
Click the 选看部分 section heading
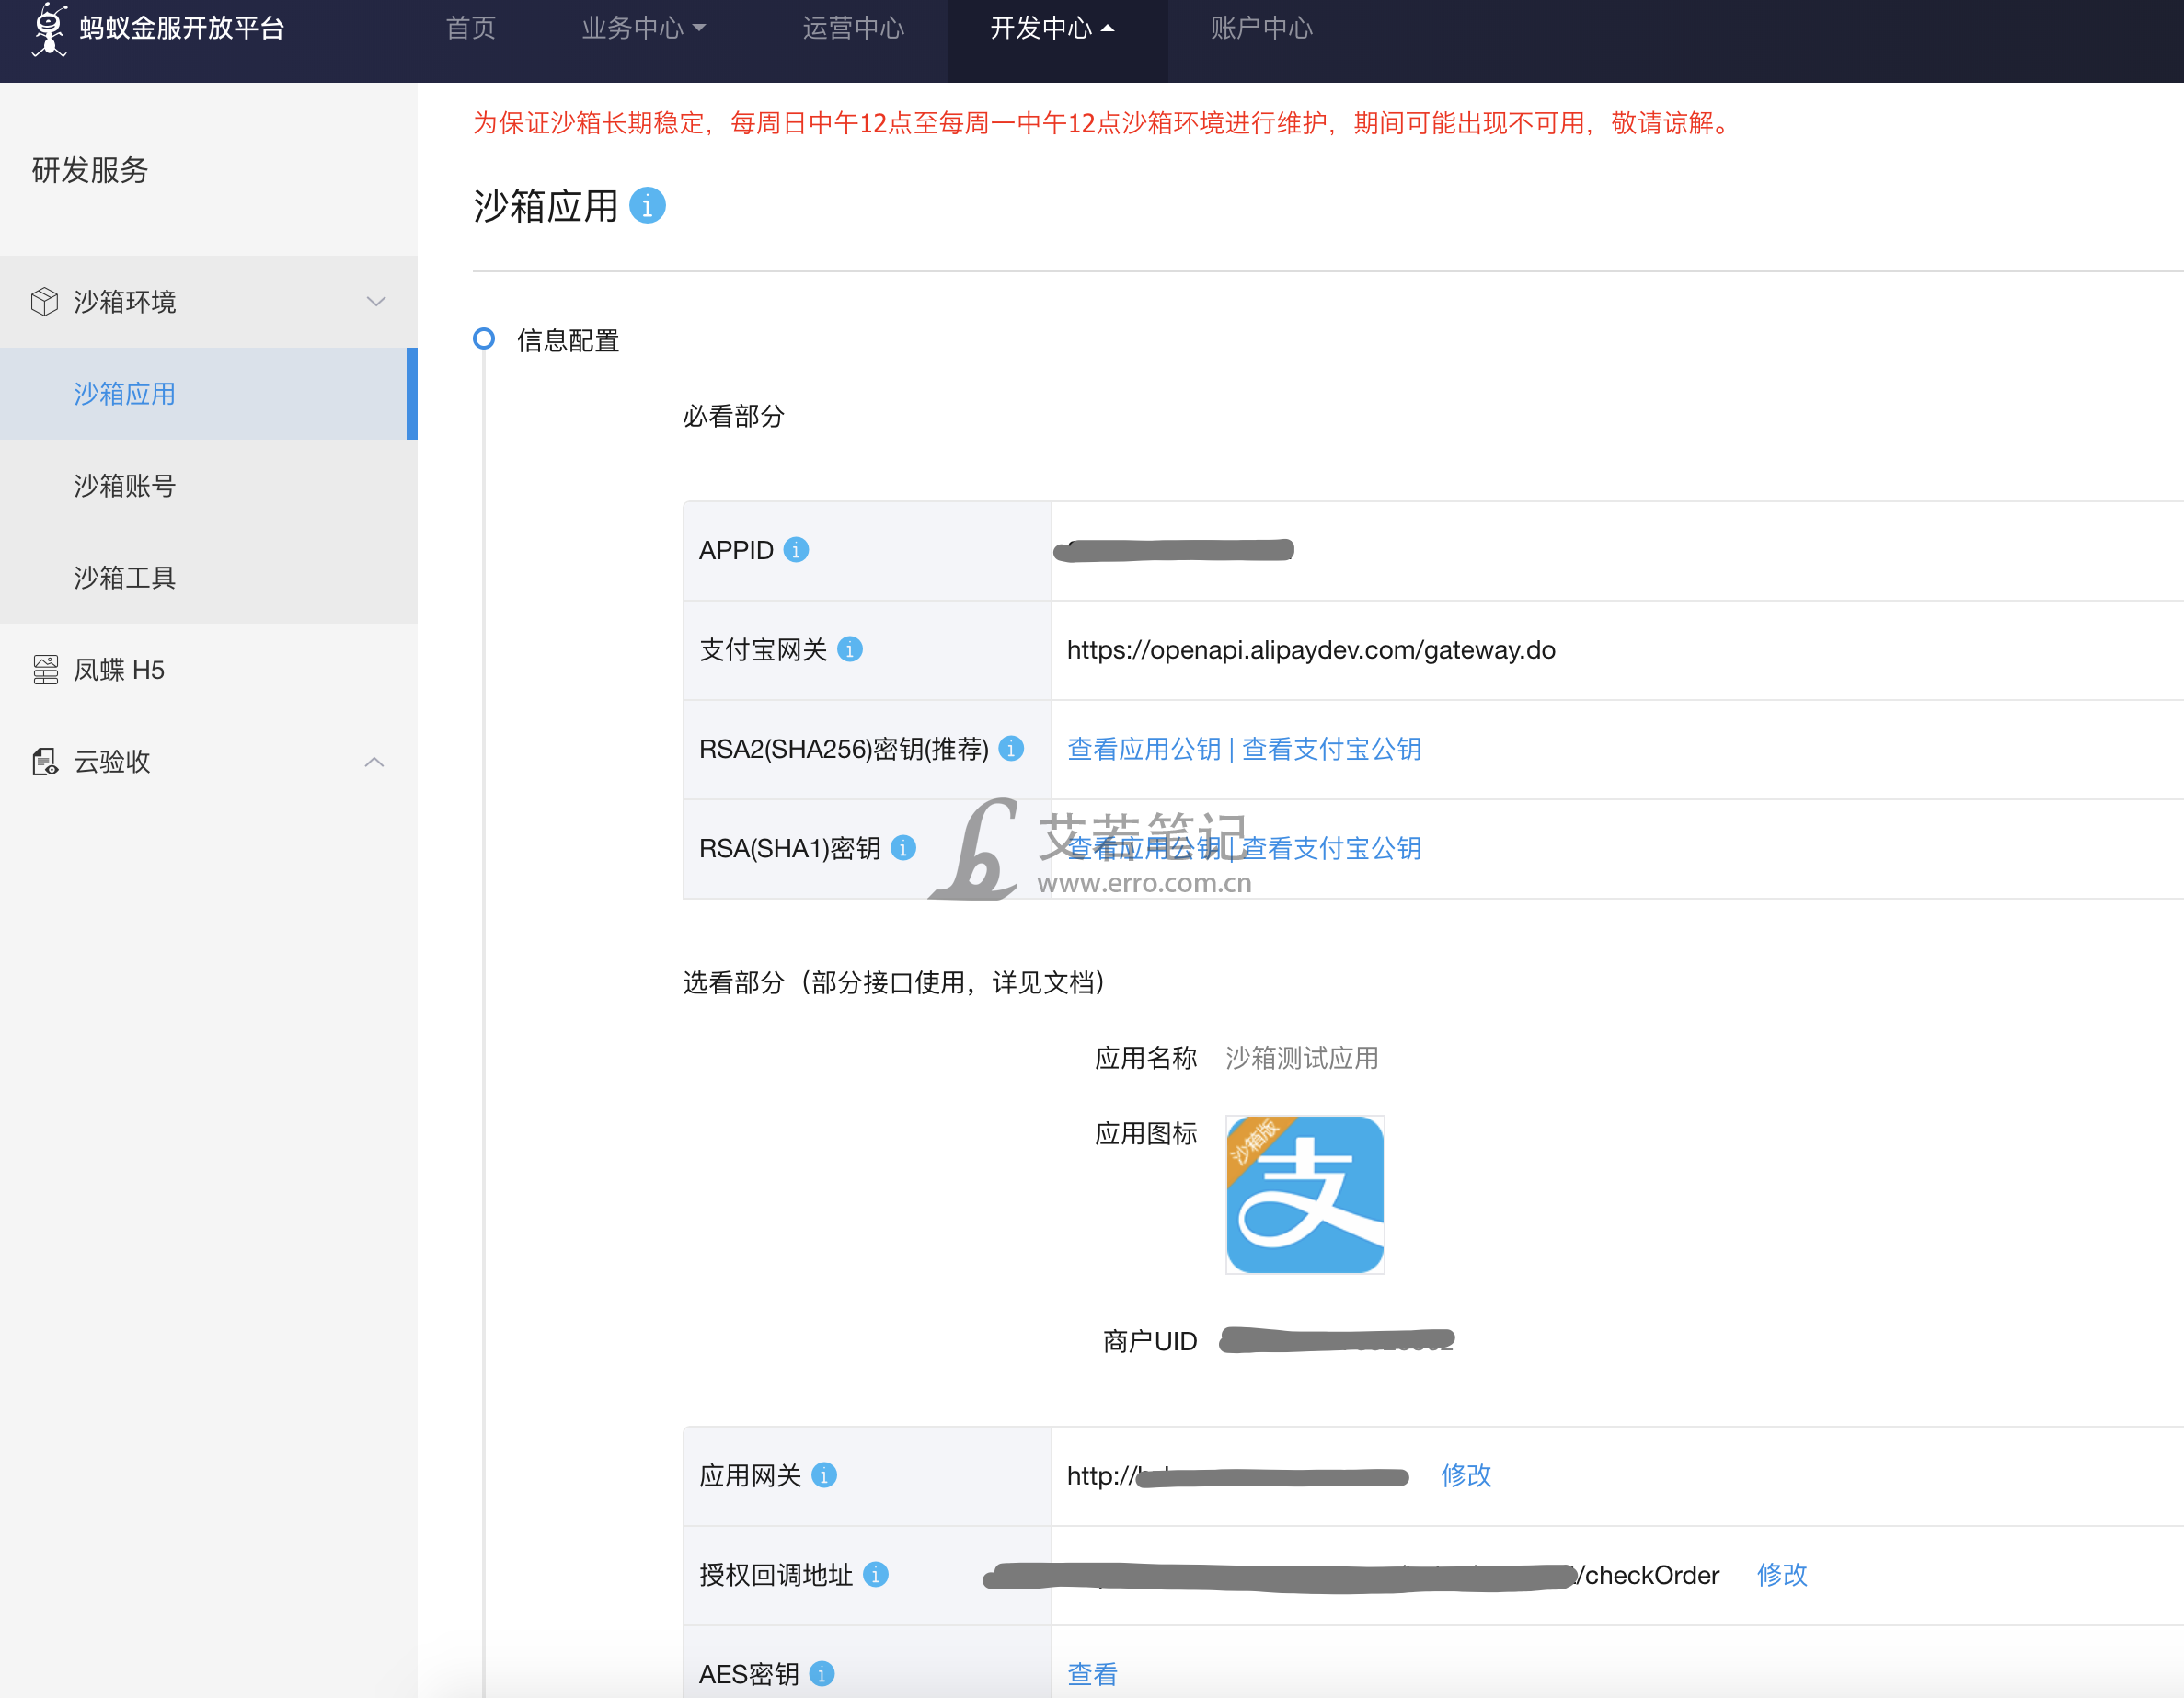click(894, 982)
